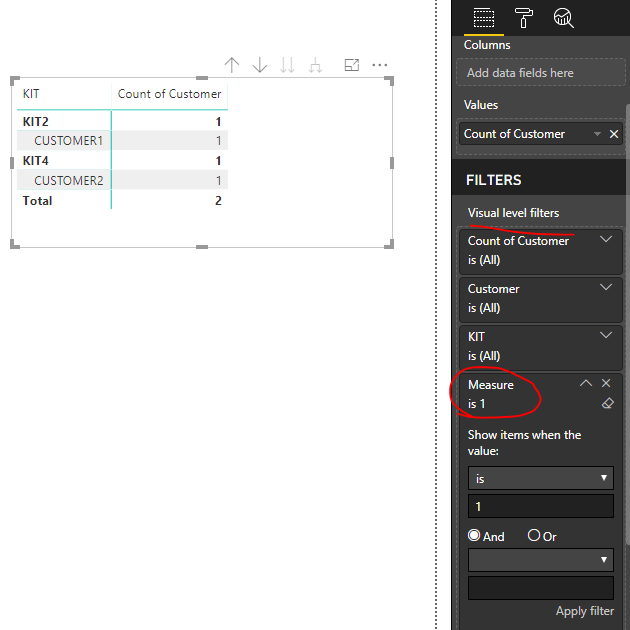Open the second condition dropdown
The width and height of the screenshot is (630, 630).
point(540,560)
